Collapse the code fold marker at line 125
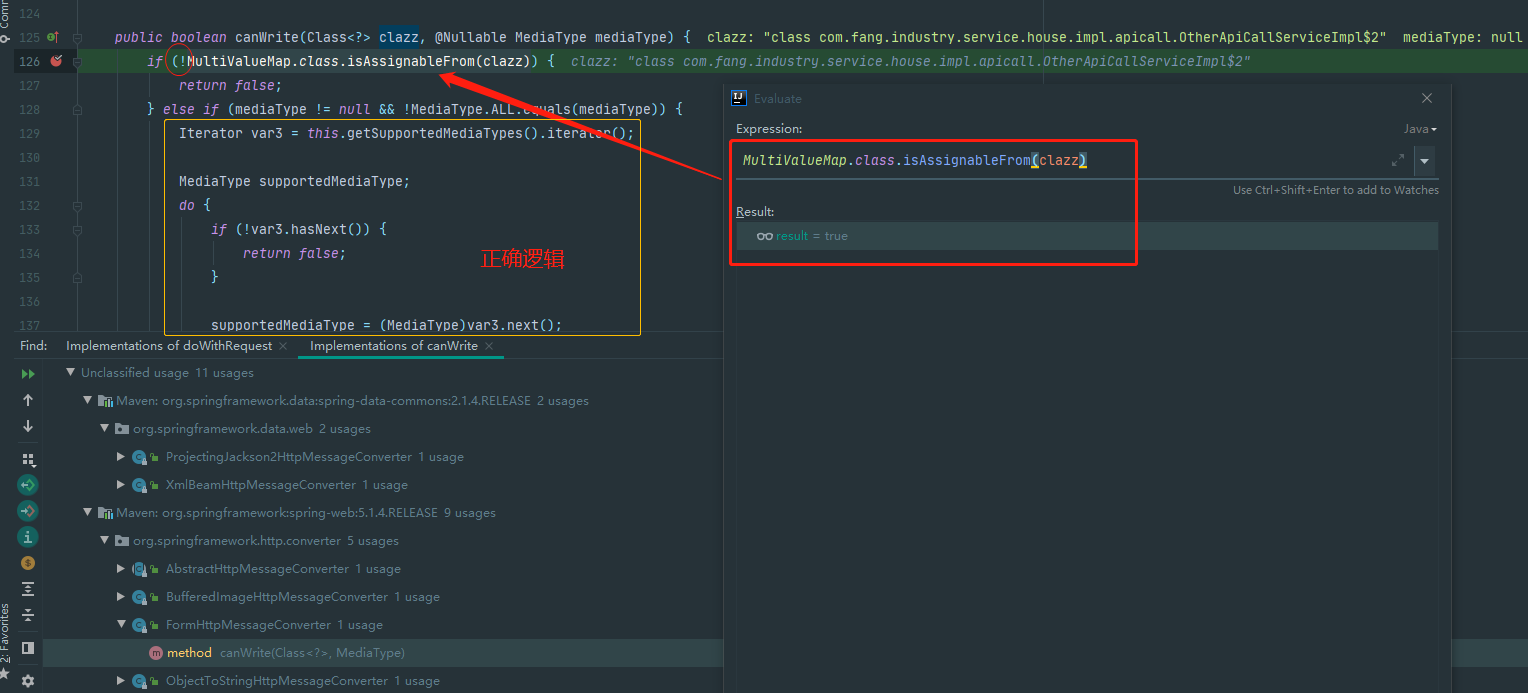The width and height of the screenshot is (1528, 693). click(x=77, y=37)
